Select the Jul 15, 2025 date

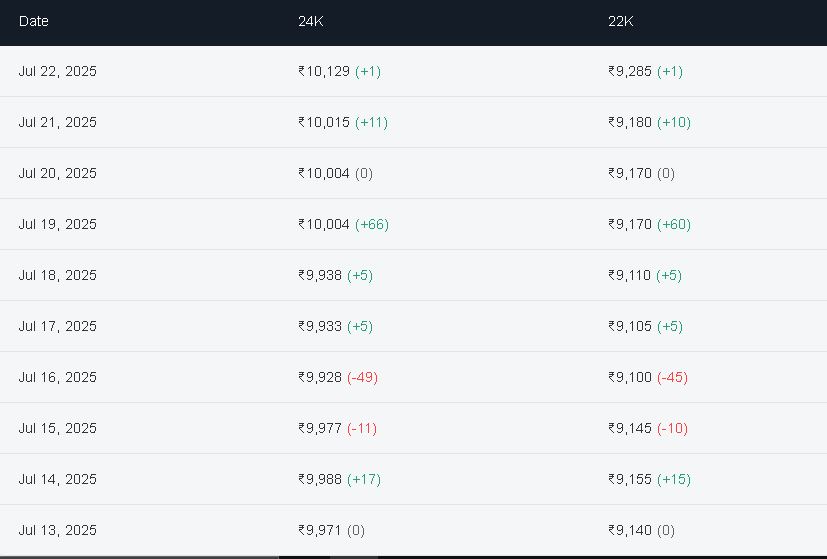click(57, 429)
